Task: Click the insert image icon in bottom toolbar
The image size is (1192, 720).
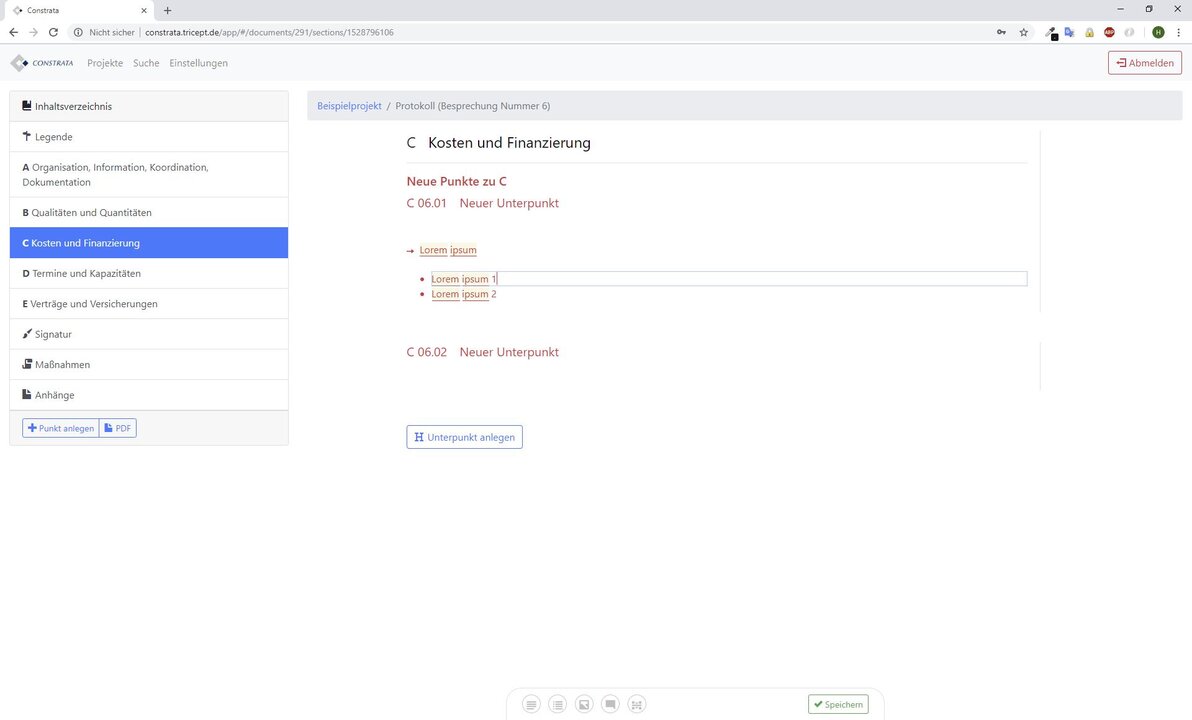Action: [584, 704]
